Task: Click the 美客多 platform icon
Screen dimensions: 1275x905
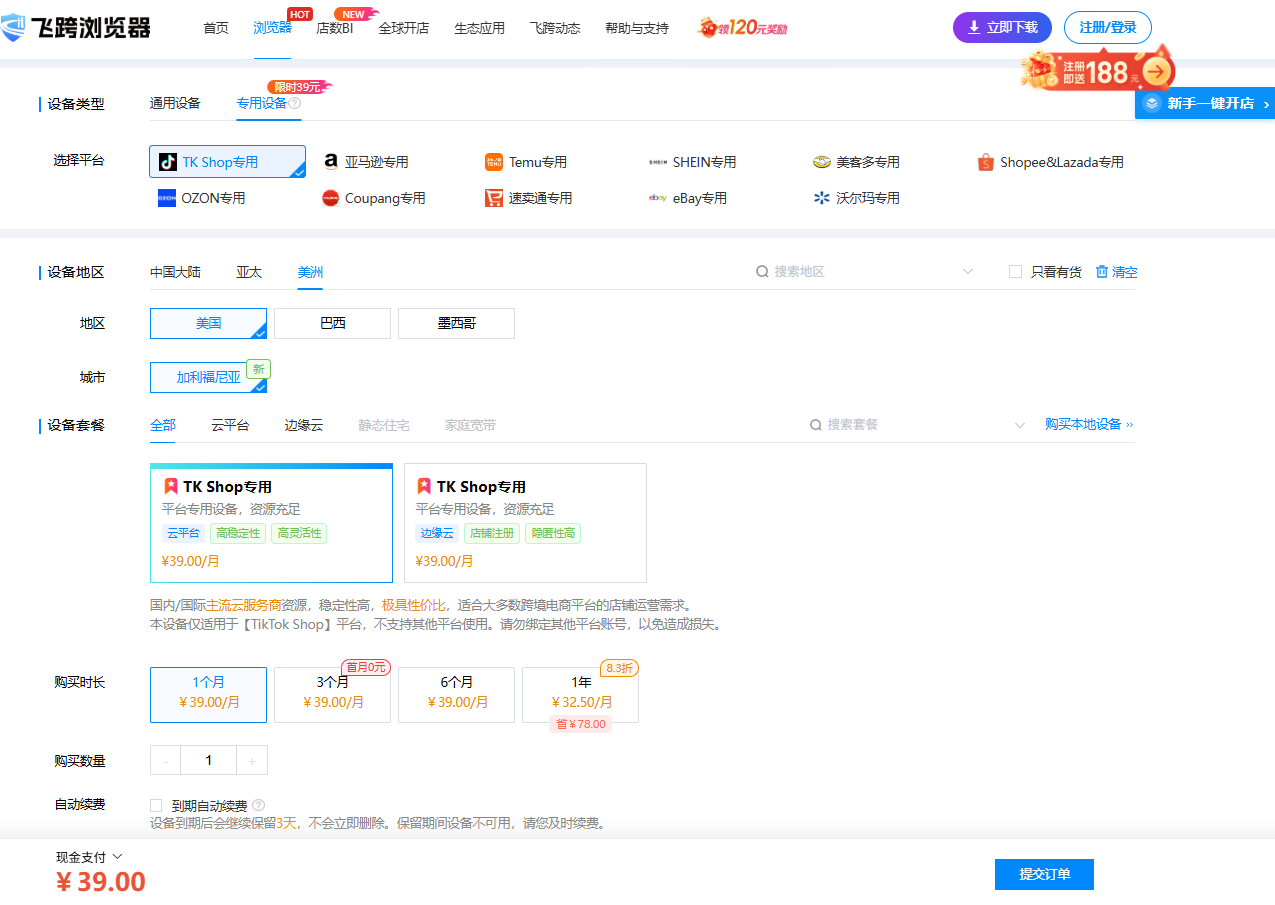Action: coord(822,162)
